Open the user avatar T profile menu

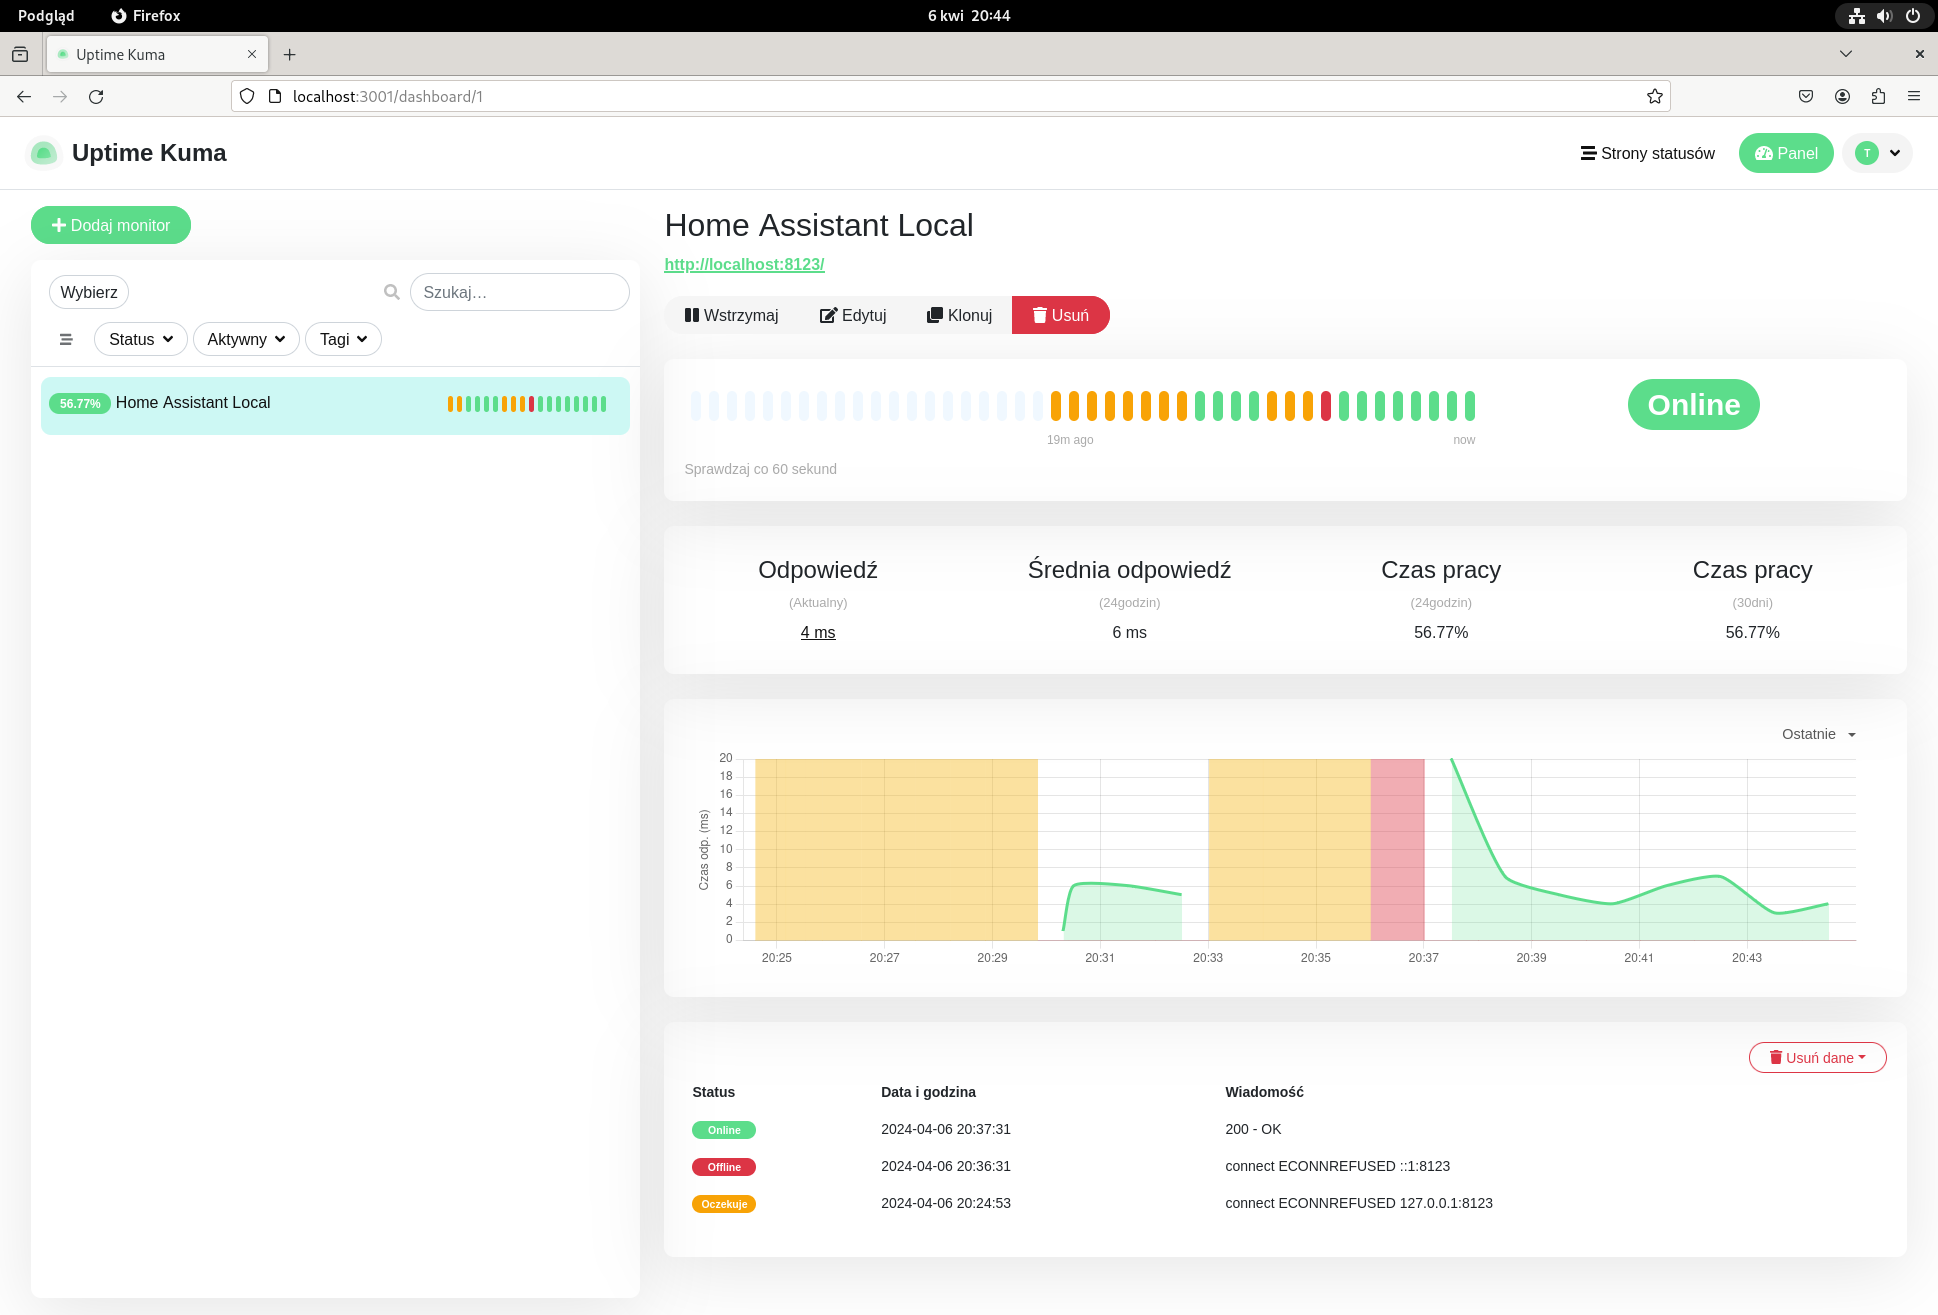tap(1878, 153)
